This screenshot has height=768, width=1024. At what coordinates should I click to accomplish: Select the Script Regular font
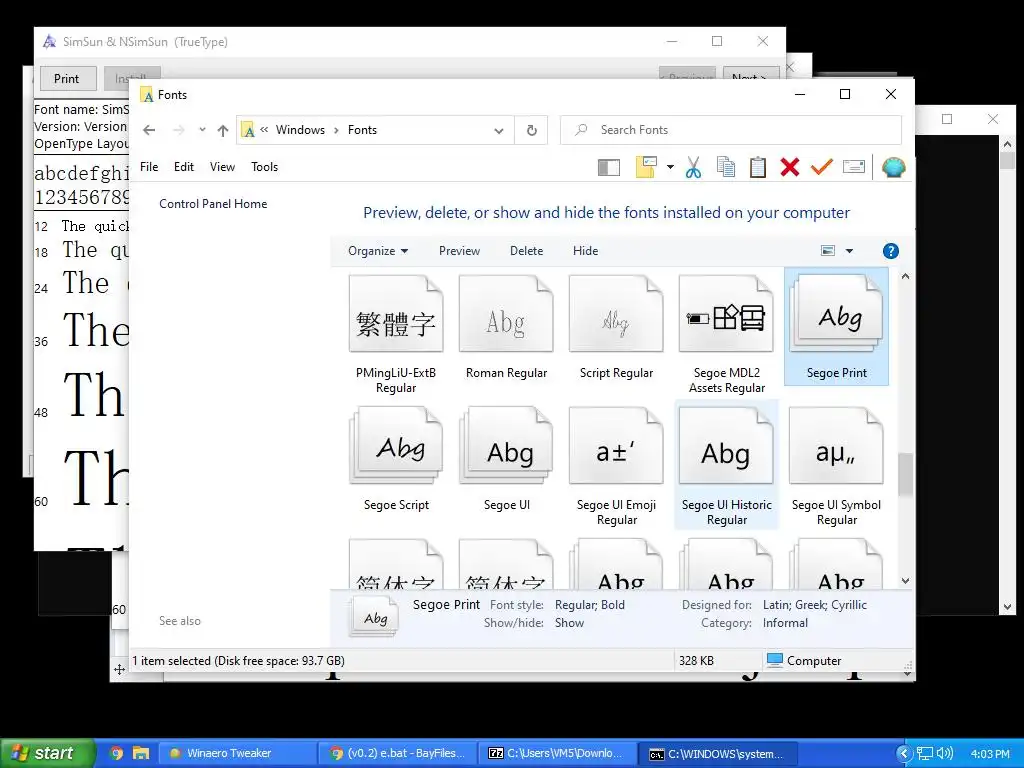point(616,328)
